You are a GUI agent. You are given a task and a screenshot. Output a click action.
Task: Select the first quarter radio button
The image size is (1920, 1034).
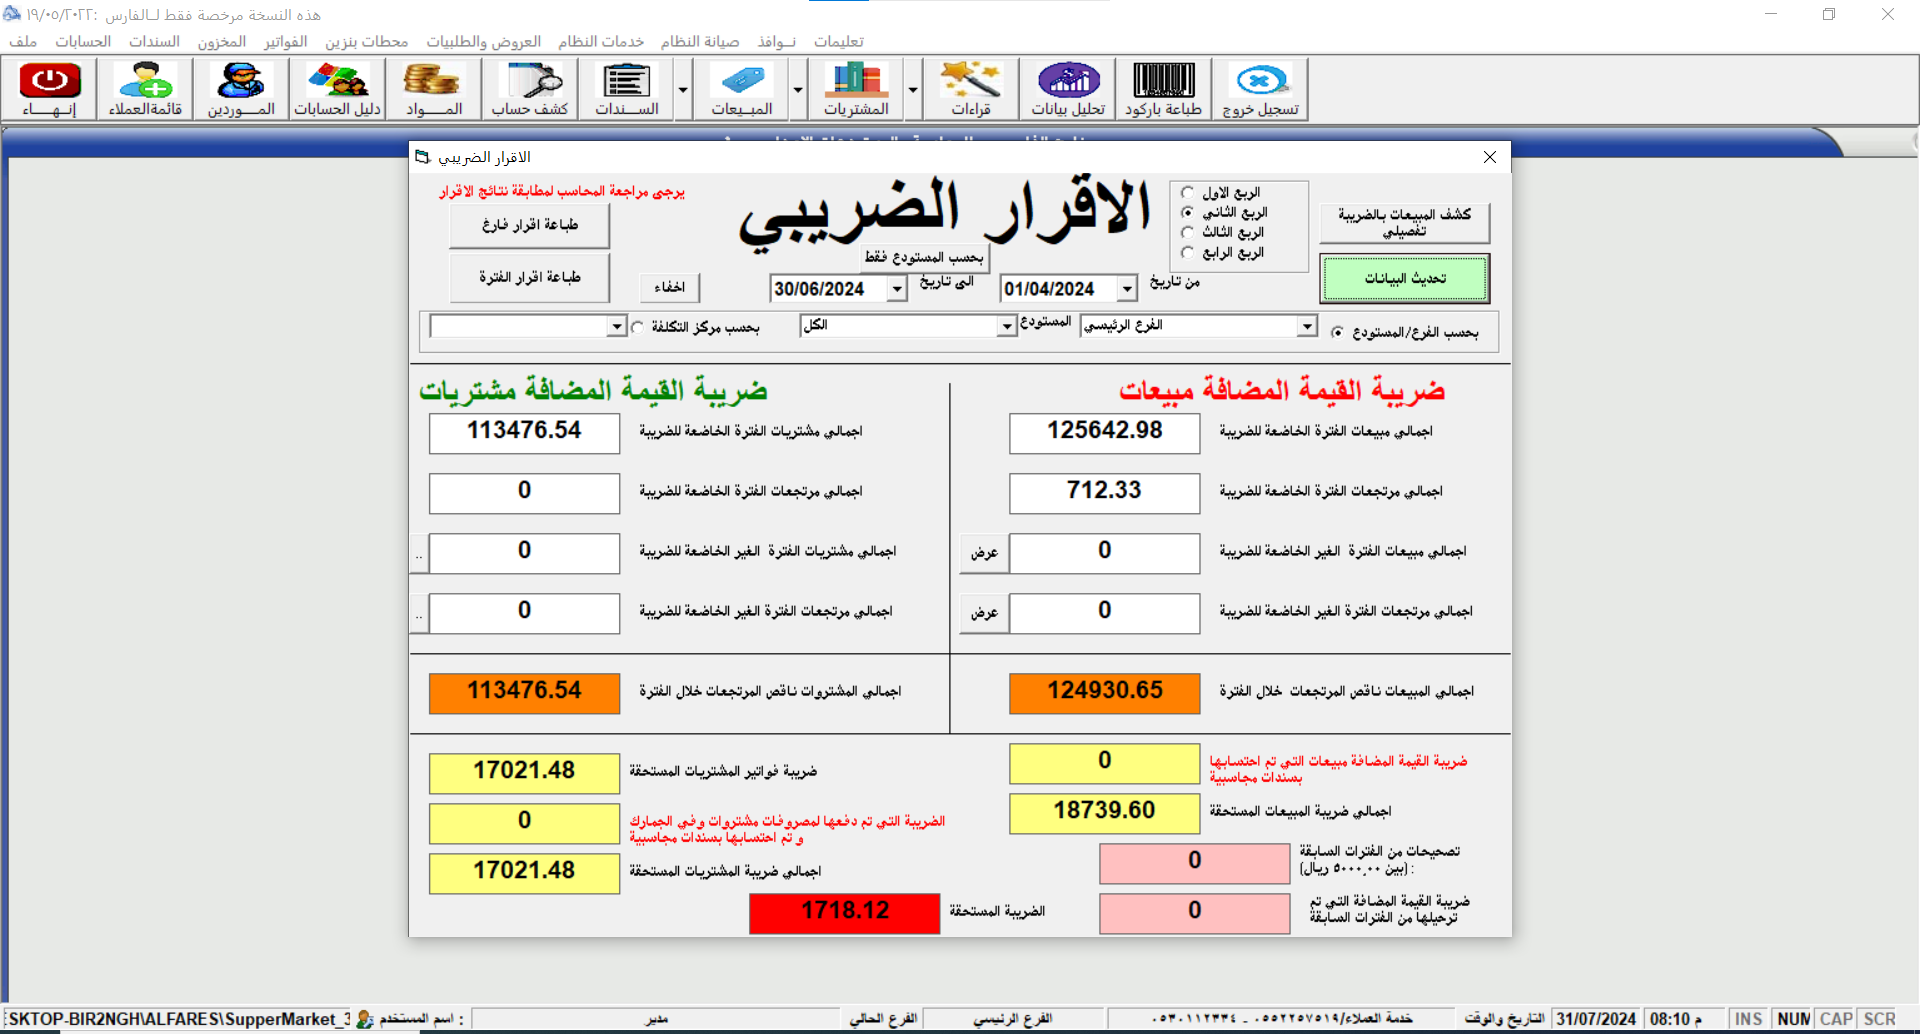tap(1188, 193)
